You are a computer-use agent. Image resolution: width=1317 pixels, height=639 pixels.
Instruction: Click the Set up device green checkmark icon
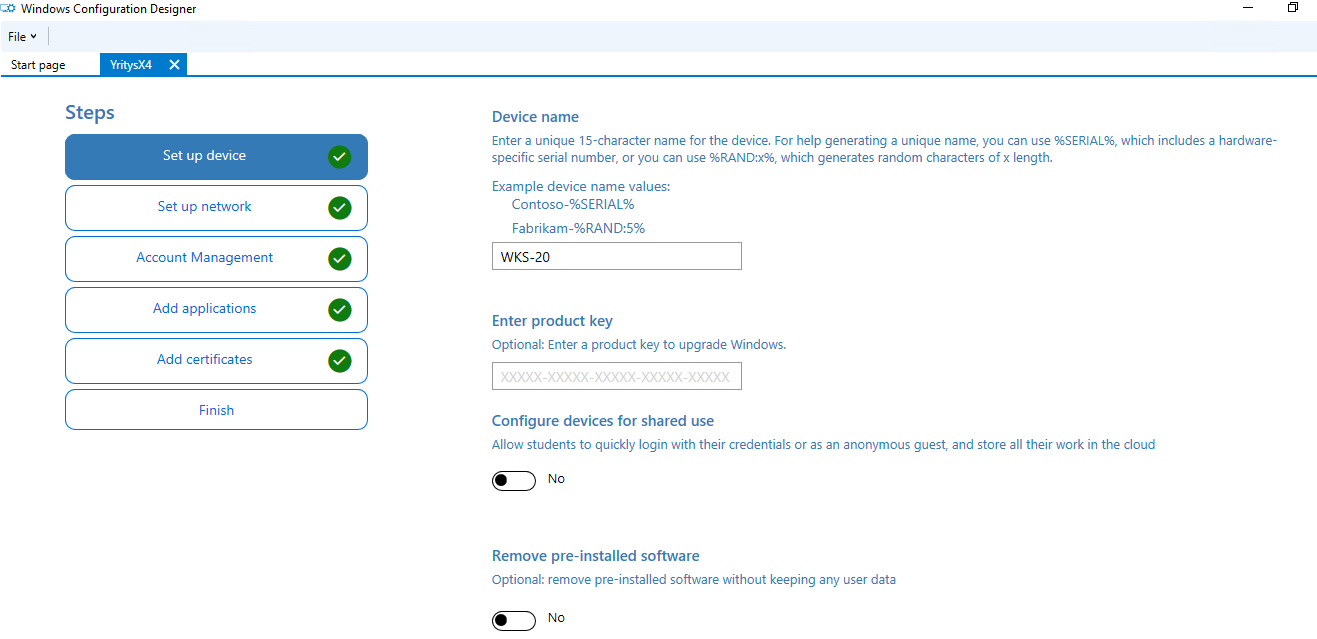(340, 157)
